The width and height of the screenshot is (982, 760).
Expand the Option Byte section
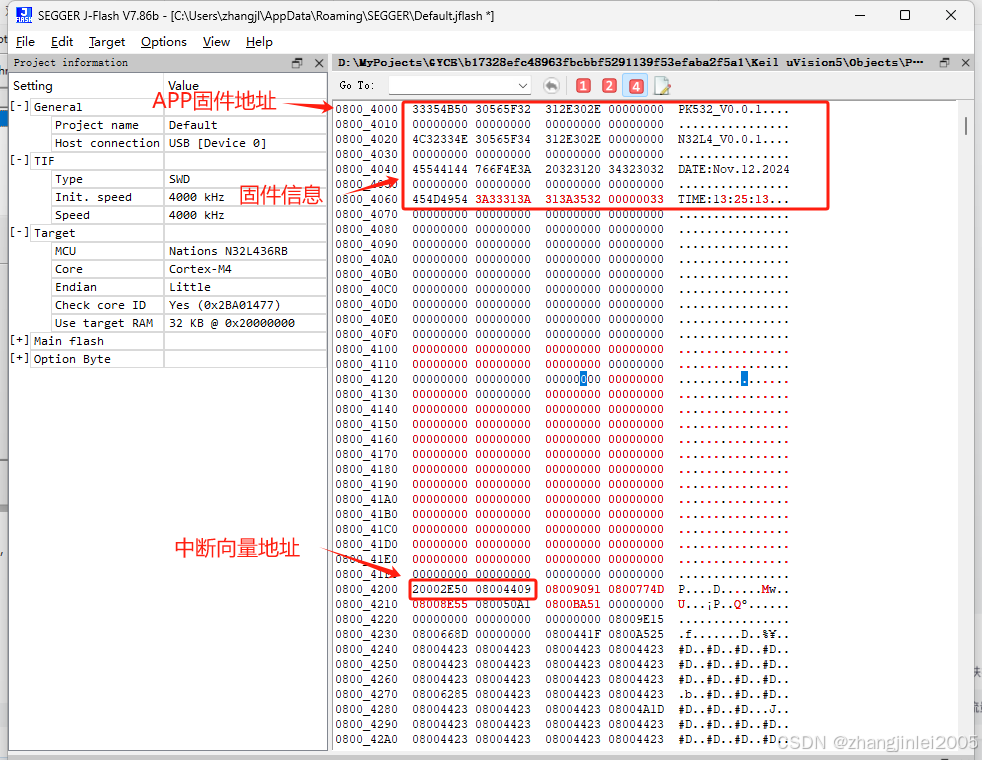[x=19, y=359]
